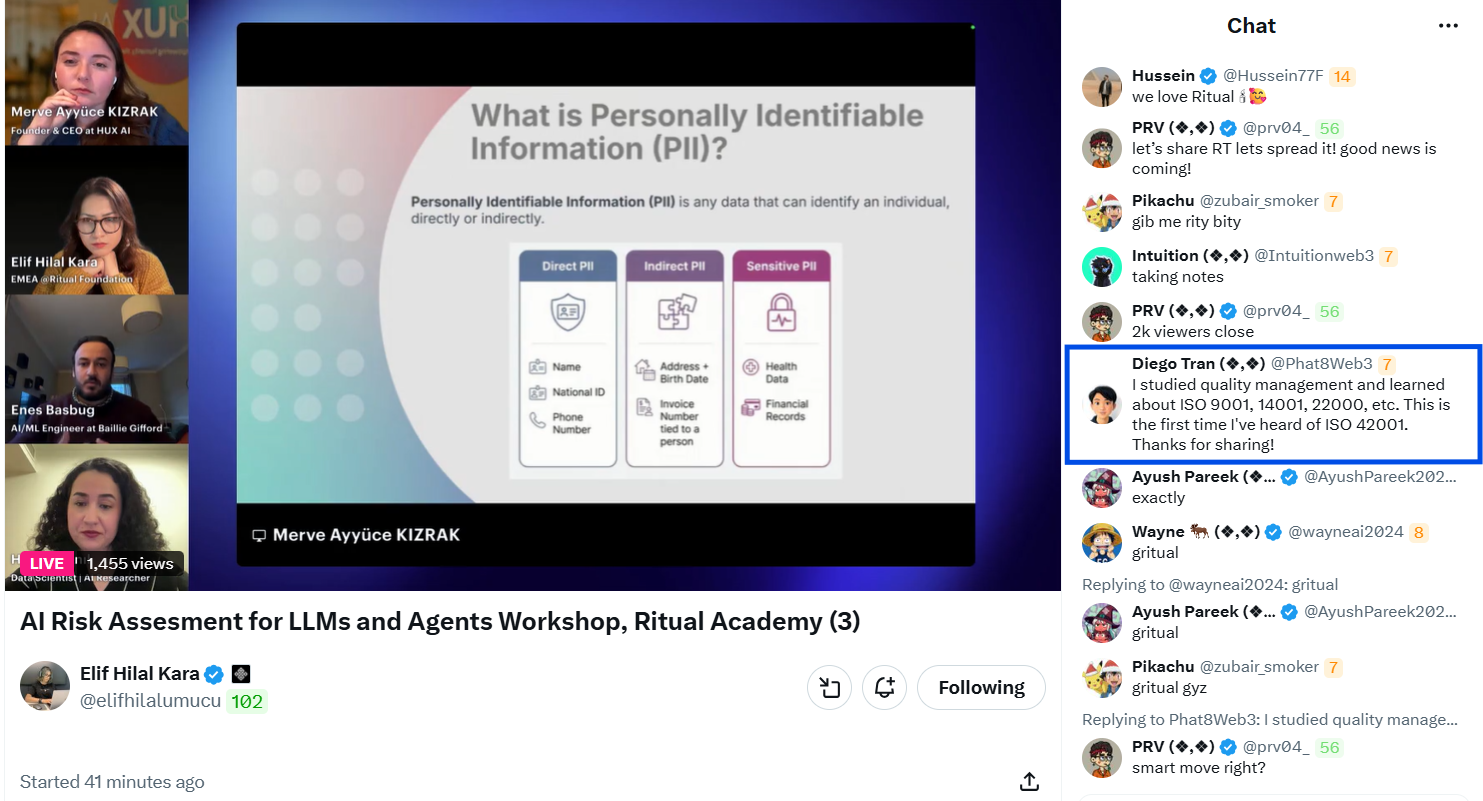This screenshot has height=801, width=1483.
Task: Click the LIVE badge on the video
Action: pyautogui.click(x=46, y=563)
